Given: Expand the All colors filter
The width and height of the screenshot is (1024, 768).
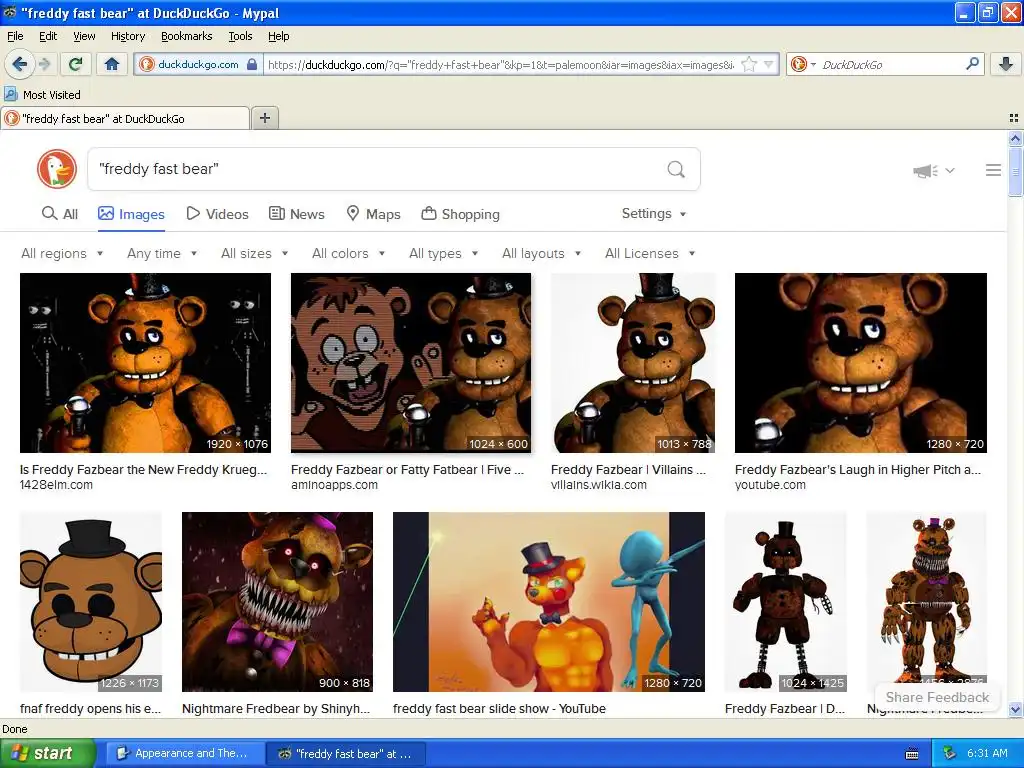Looking at the screenshot, I should click(x=348, y=253).
